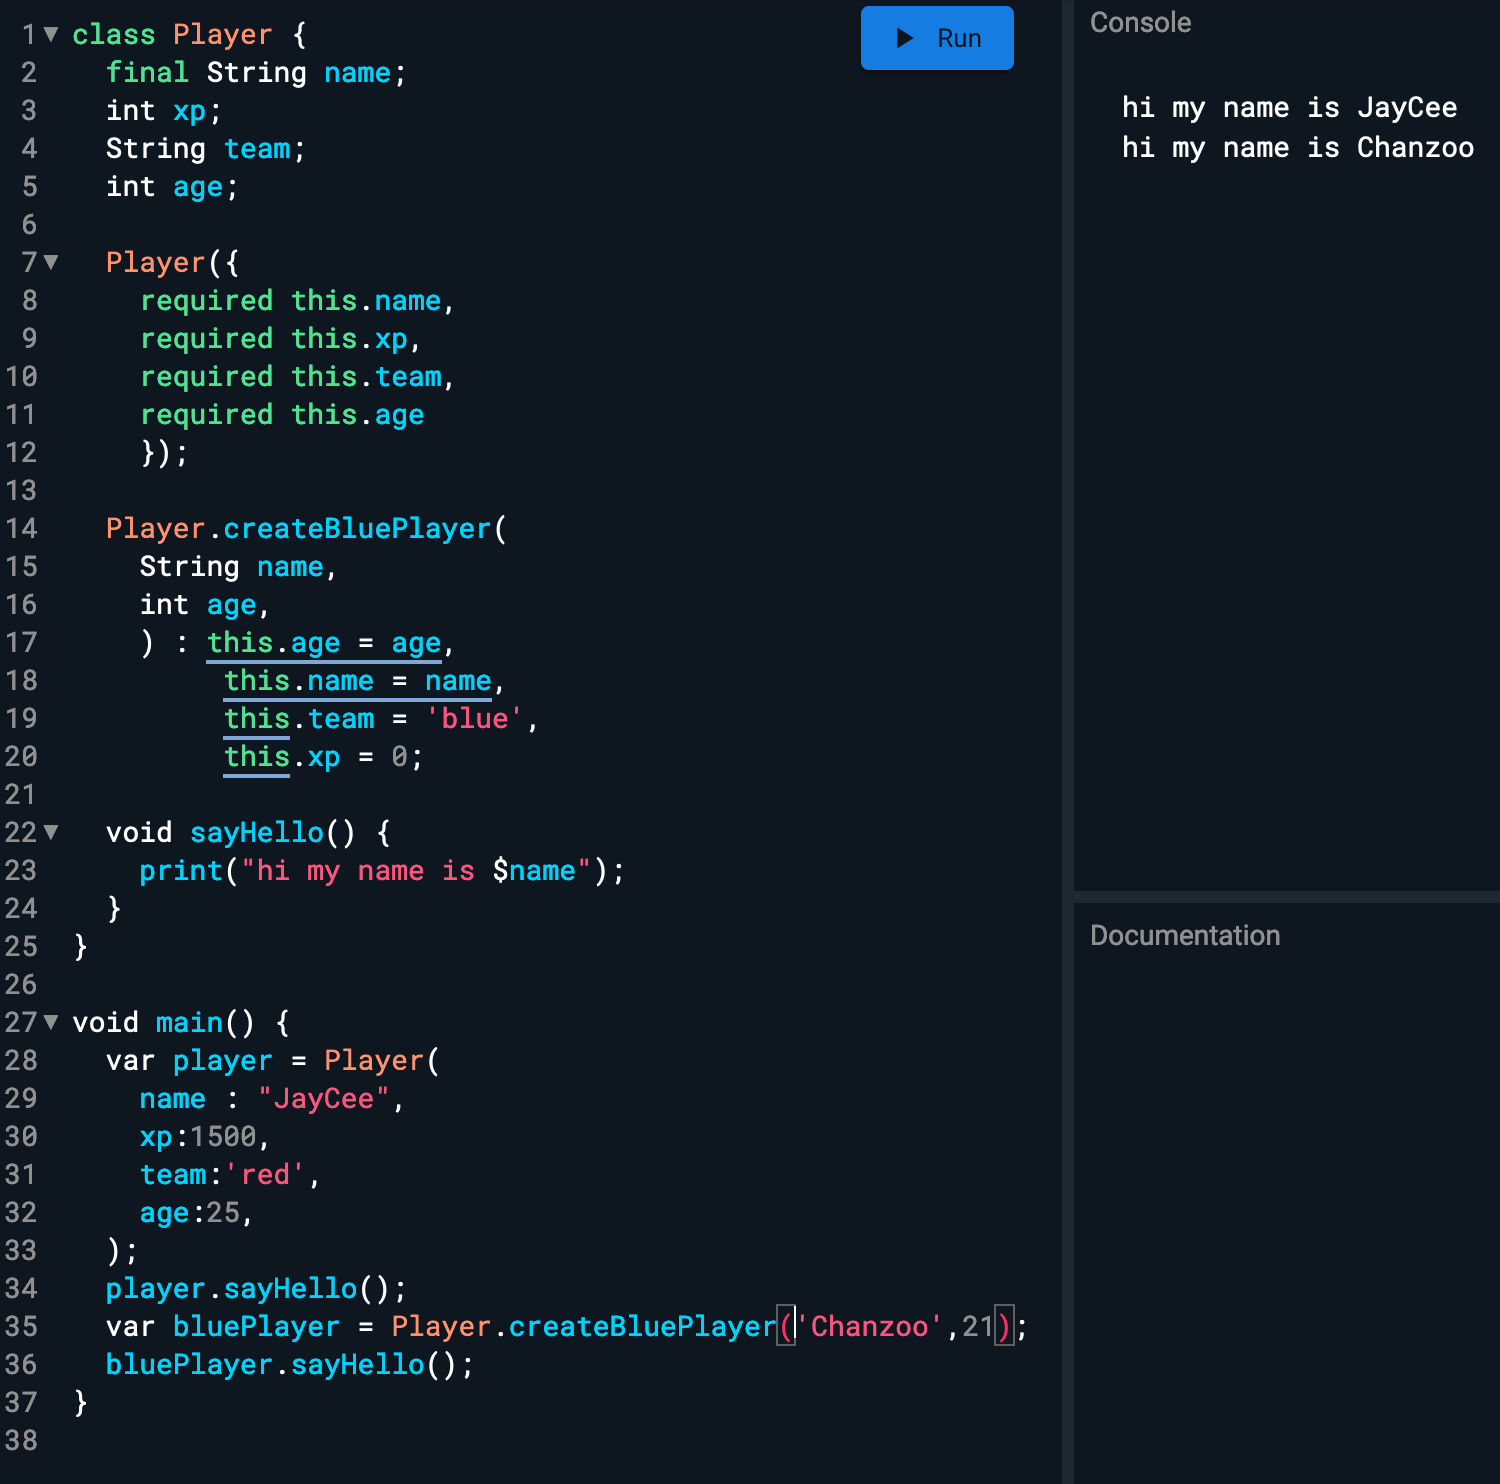Click the 'String team;' field declaration
The image size is (1500, 1484).
pos(206,148)
